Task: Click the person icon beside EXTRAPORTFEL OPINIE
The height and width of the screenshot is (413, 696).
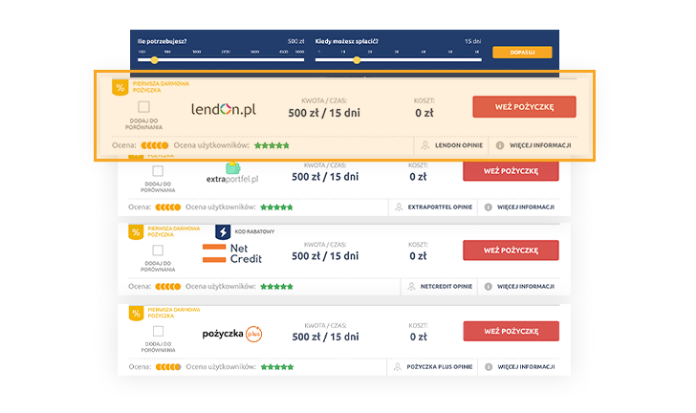Action: coord(399,207)
